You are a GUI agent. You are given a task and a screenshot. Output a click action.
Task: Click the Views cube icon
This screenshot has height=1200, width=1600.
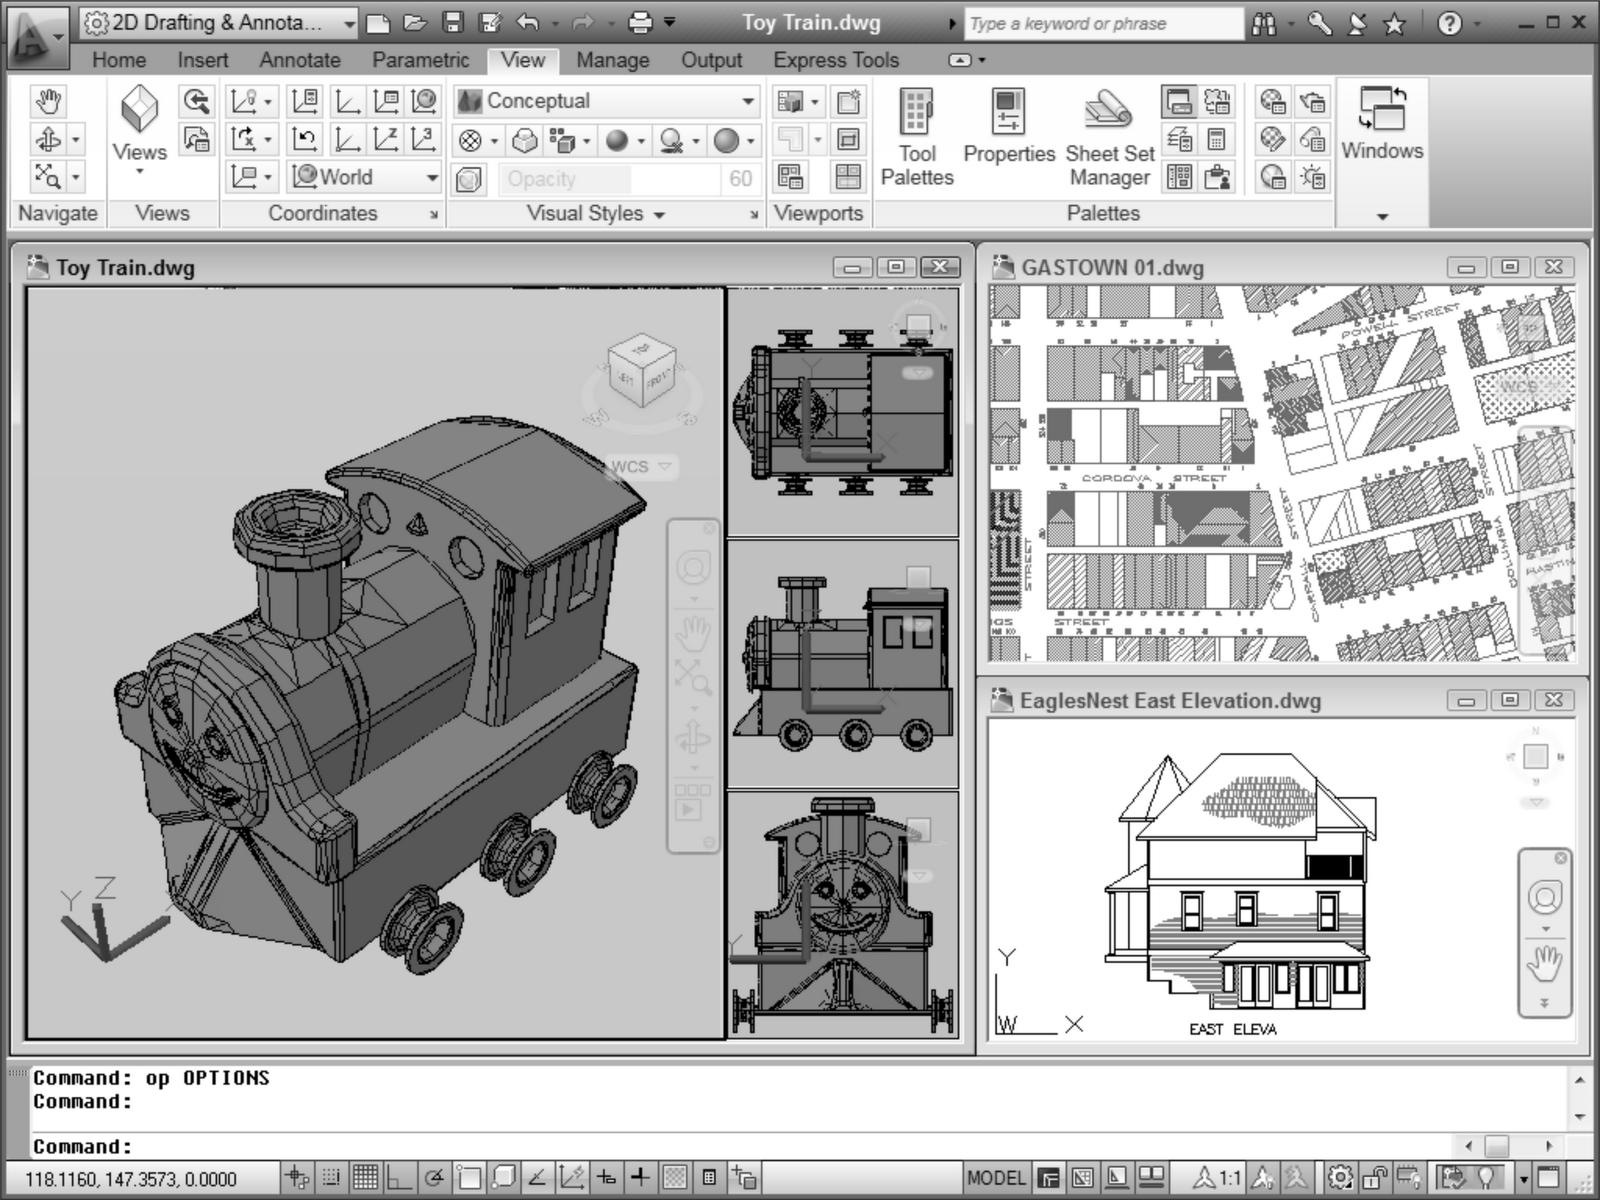(138, 110)
